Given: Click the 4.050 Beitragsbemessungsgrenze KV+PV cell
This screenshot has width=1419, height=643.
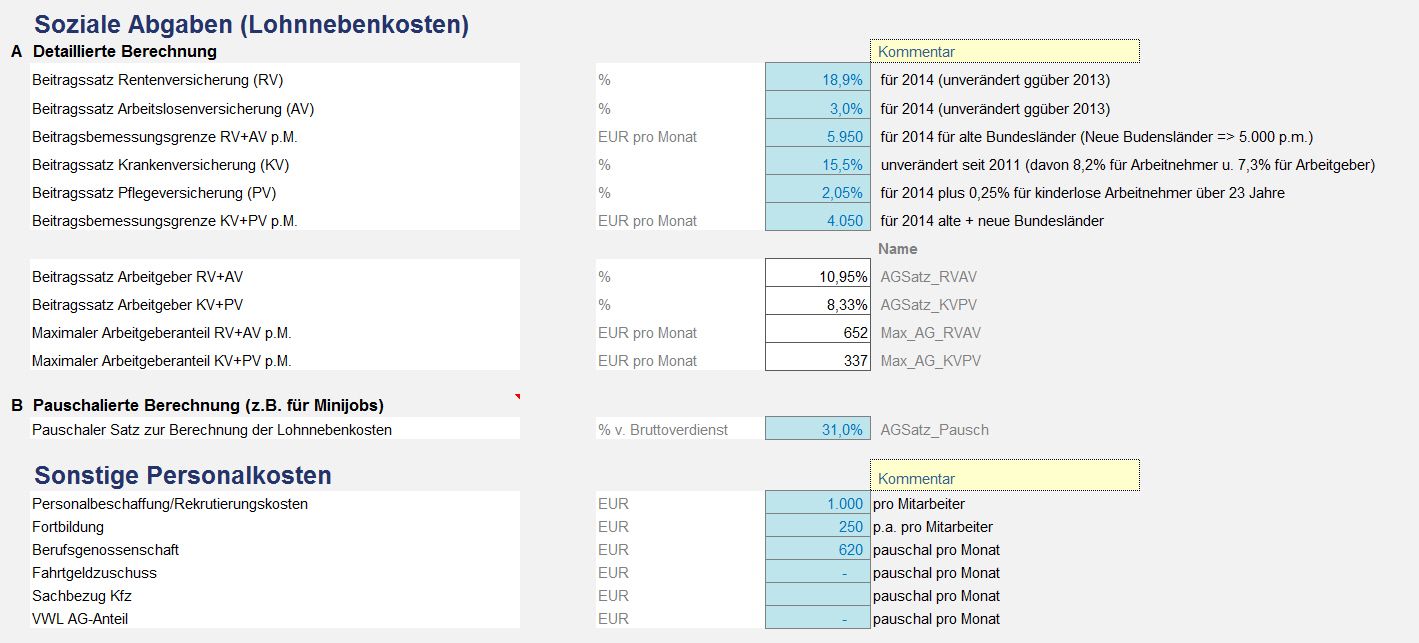Looking at the screenshot, I should pyautogui.click(x=817, y=220).
